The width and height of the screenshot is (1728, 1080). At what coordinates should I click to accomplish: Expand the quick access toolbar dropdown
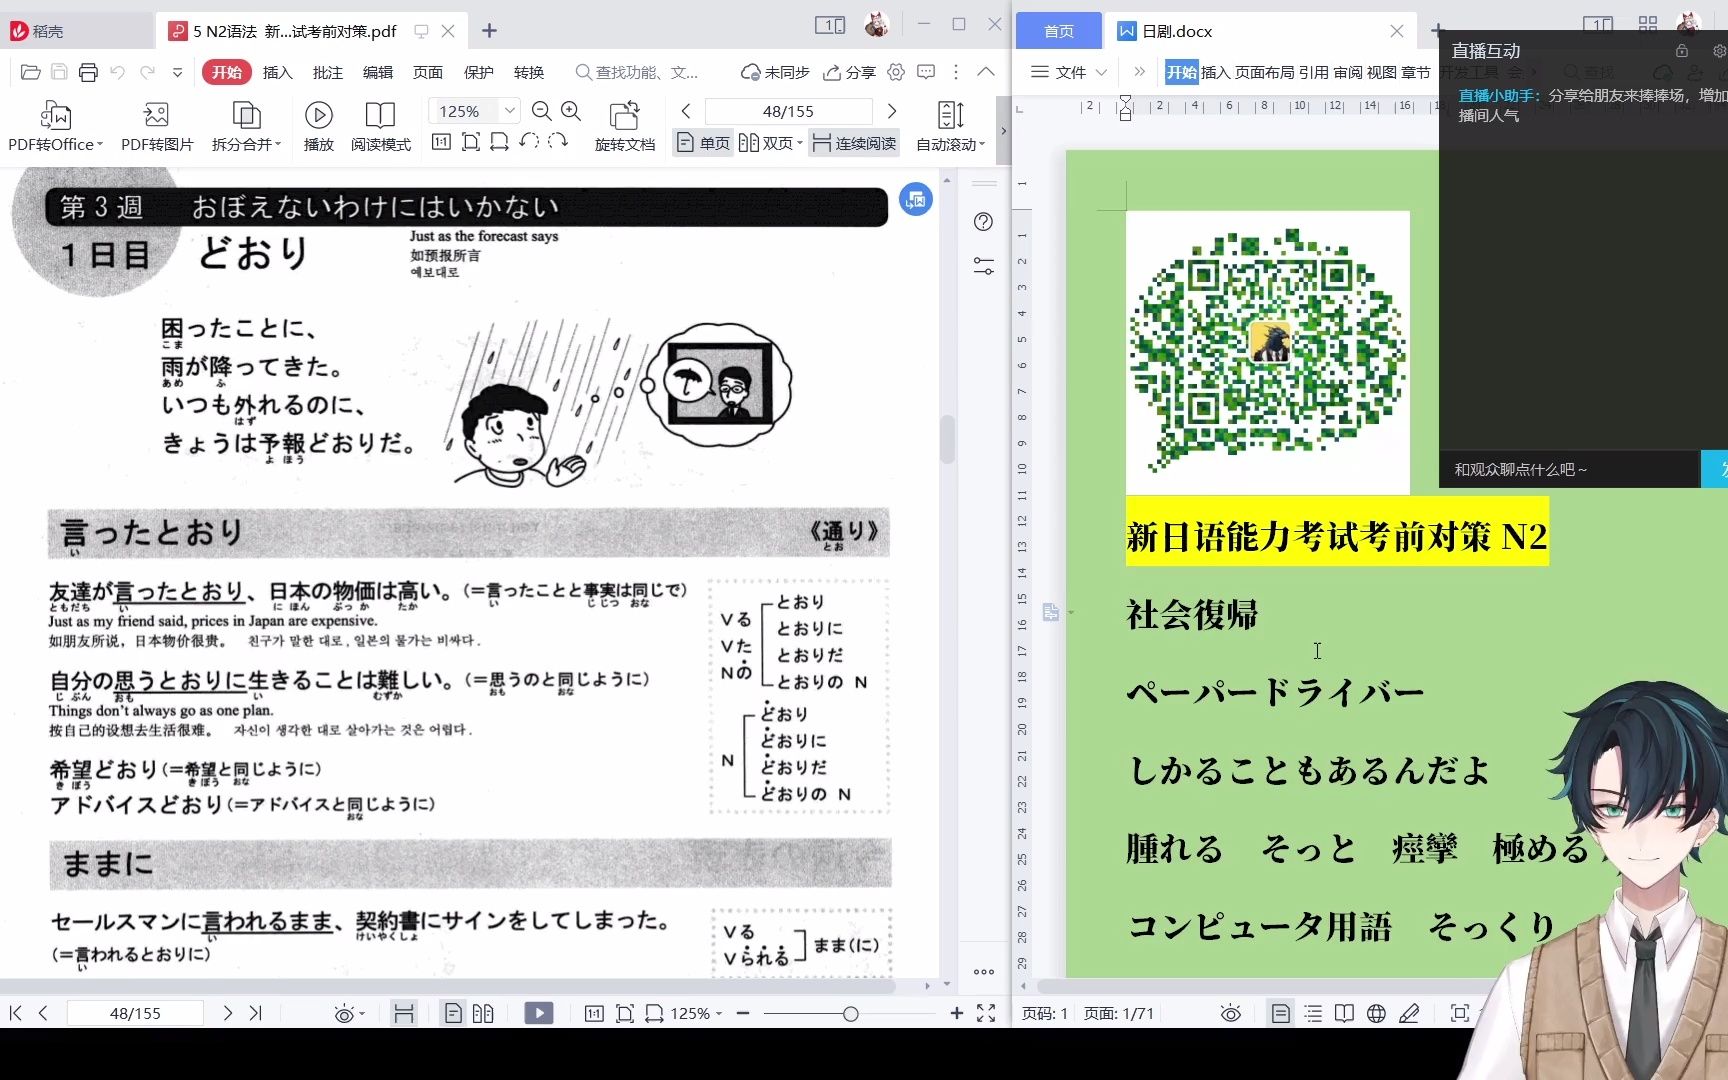pyautogui.click(x=177, y=72)
